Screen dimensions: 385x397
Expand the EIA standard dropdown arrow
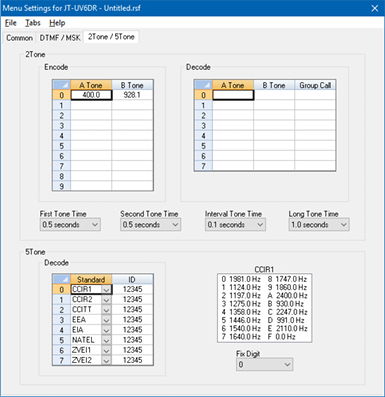coord(106,330)
